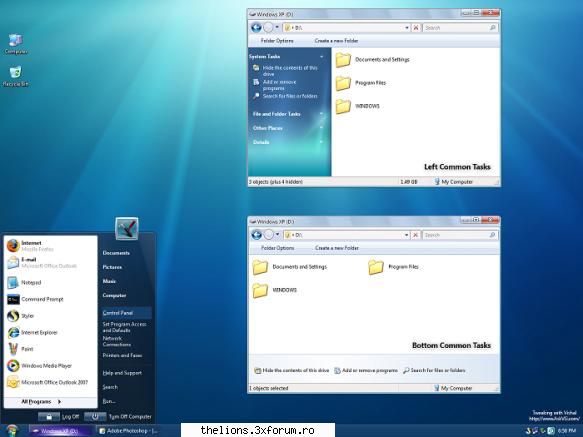Screen dimensions: 583x437
Task: Switch to Adobe Photoshop taskbar button
Action: point(129,431)
